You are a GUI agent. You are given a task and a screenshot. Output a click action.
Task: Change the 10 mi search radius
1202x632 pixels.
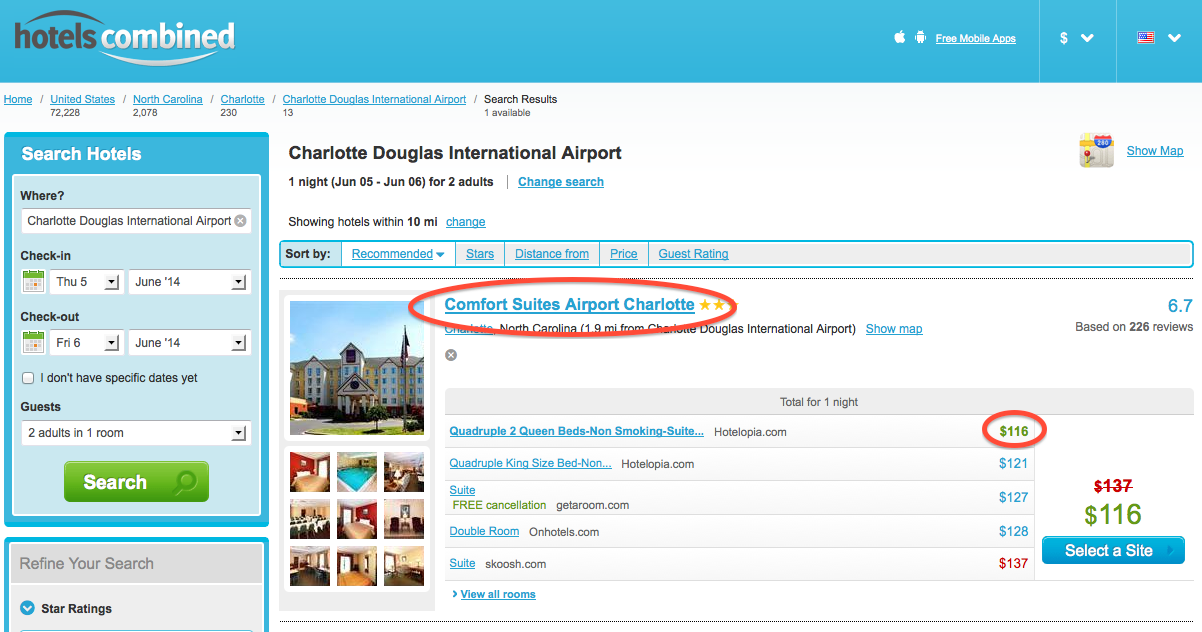point(466,222)
